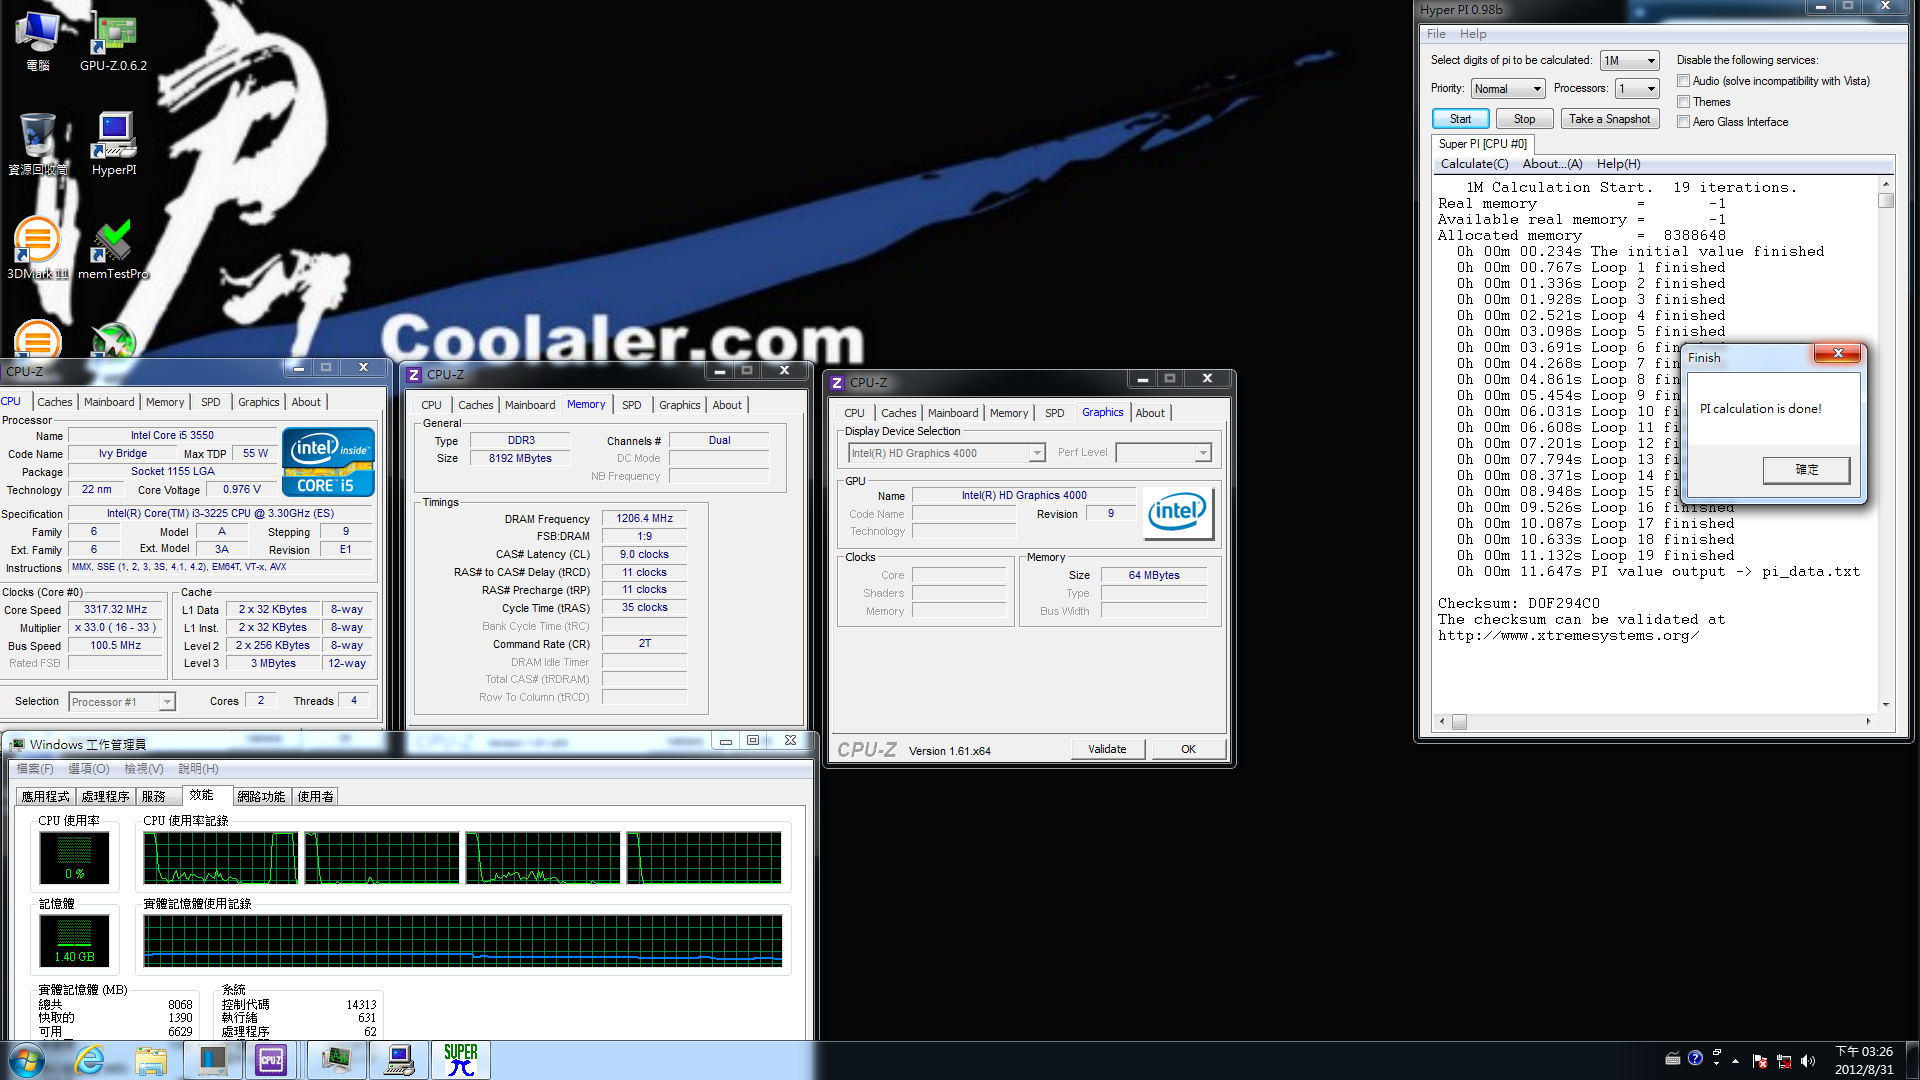This screenshot has height=1080, width=1920.
Task: Click the Intel Core i5 logo
Action: pos(328,461)
